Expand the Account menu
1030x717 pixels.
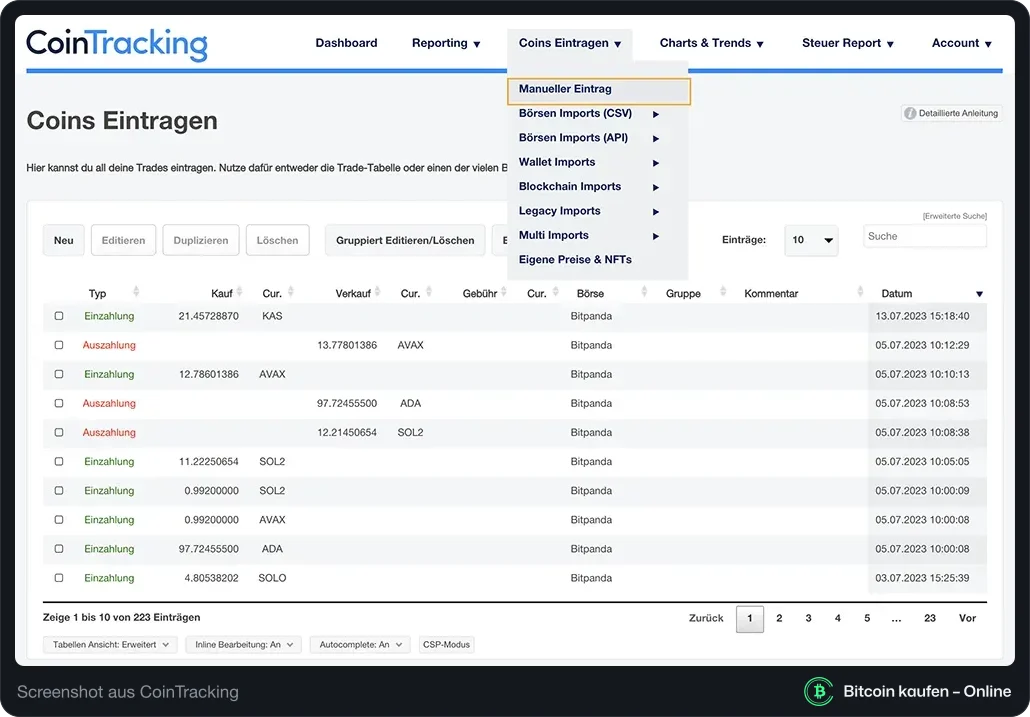pos(962,43)
